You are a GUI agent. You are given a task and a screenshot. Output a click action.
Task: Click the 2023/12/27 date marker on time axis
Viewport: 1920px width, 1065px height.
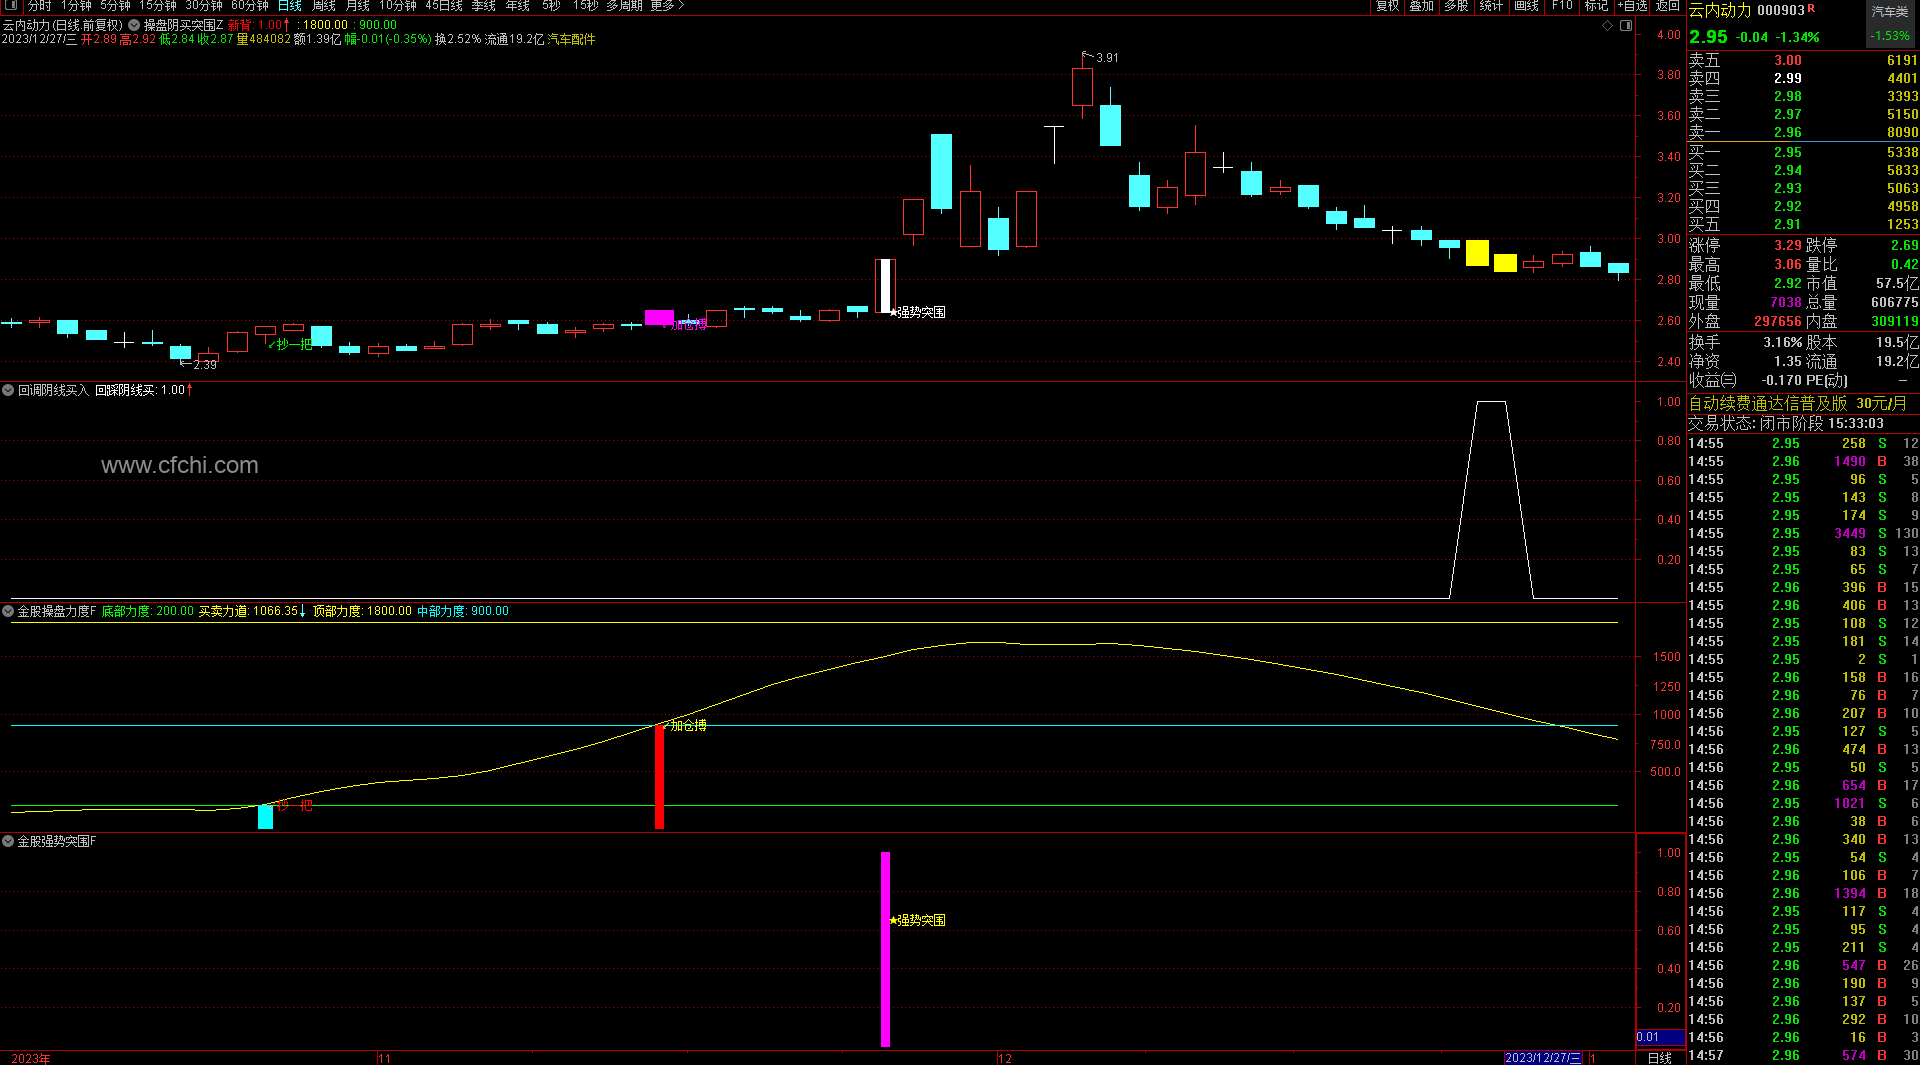tap(1543, 1058)
